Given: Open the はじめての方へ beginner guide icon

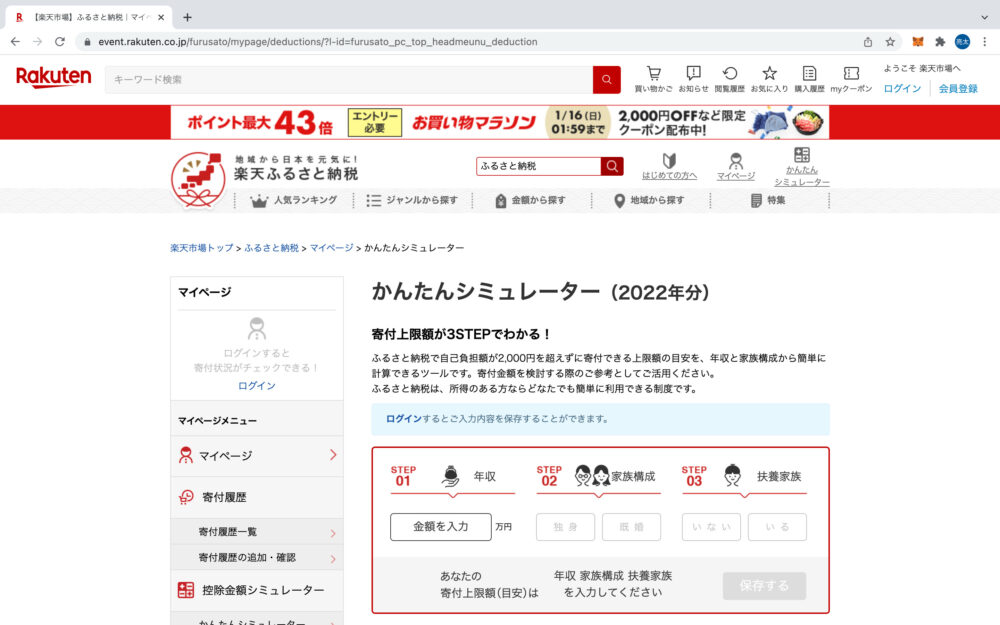Looking at the screenshot, I should tap(669, 166).
